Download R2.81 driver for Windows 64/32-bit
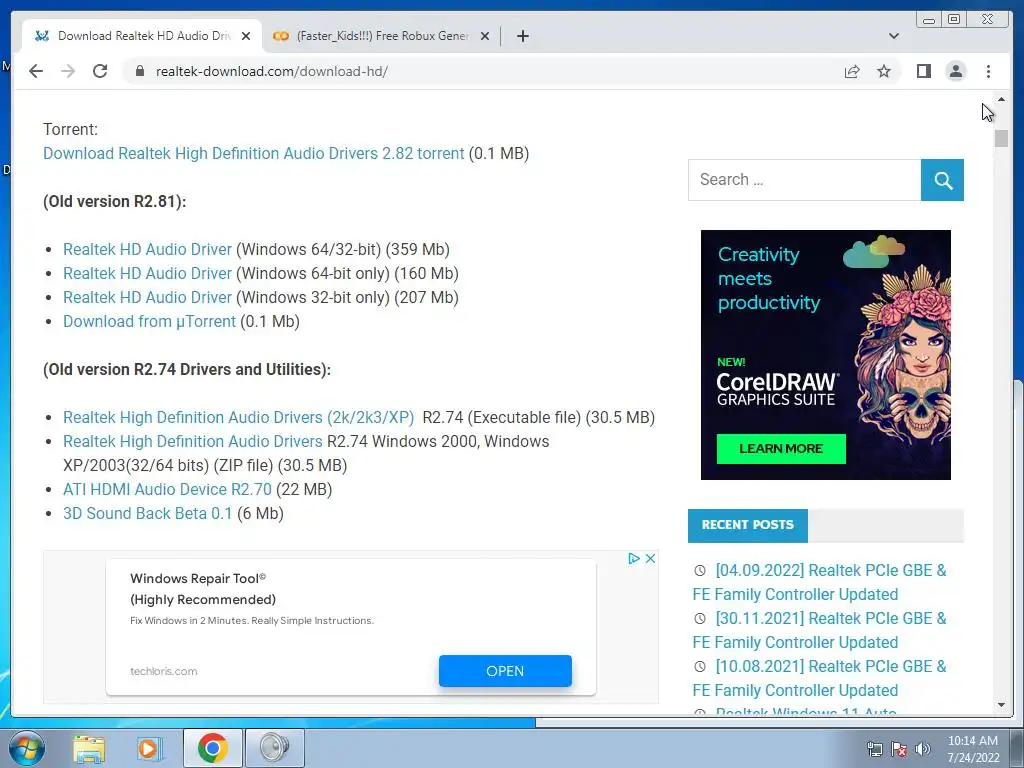 point(147,249)
